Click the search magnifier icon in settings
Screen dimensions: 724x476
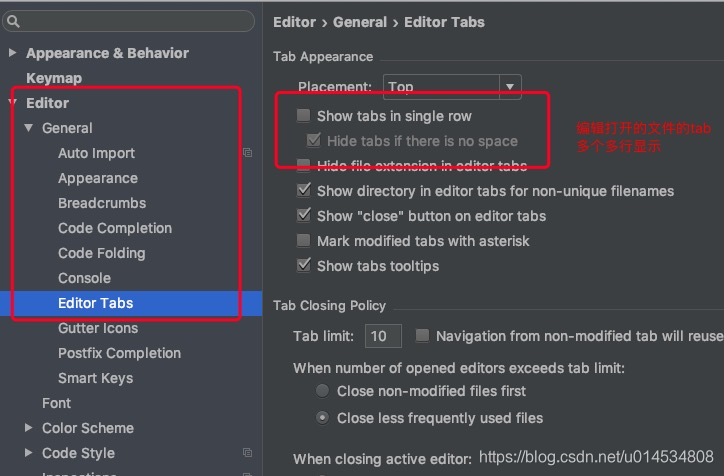14,21
